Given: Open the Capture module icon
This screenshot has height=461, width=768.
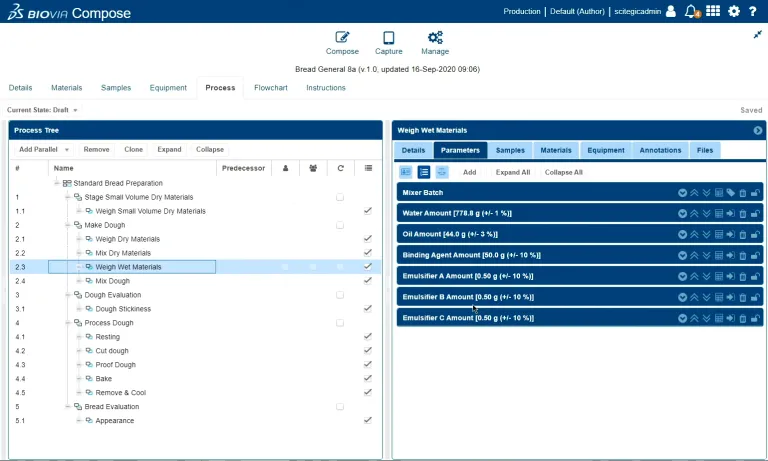Looking at the screenshot, I should 388,38.
